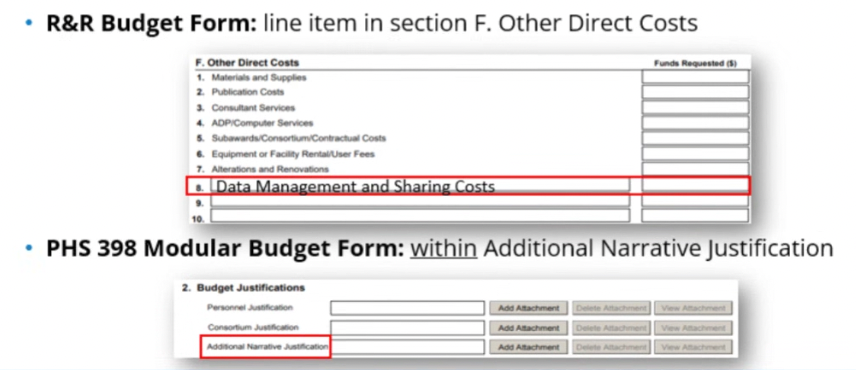The image size is (856, 370).
Task: Click the line 10 funds requested box
Action: 695,216
